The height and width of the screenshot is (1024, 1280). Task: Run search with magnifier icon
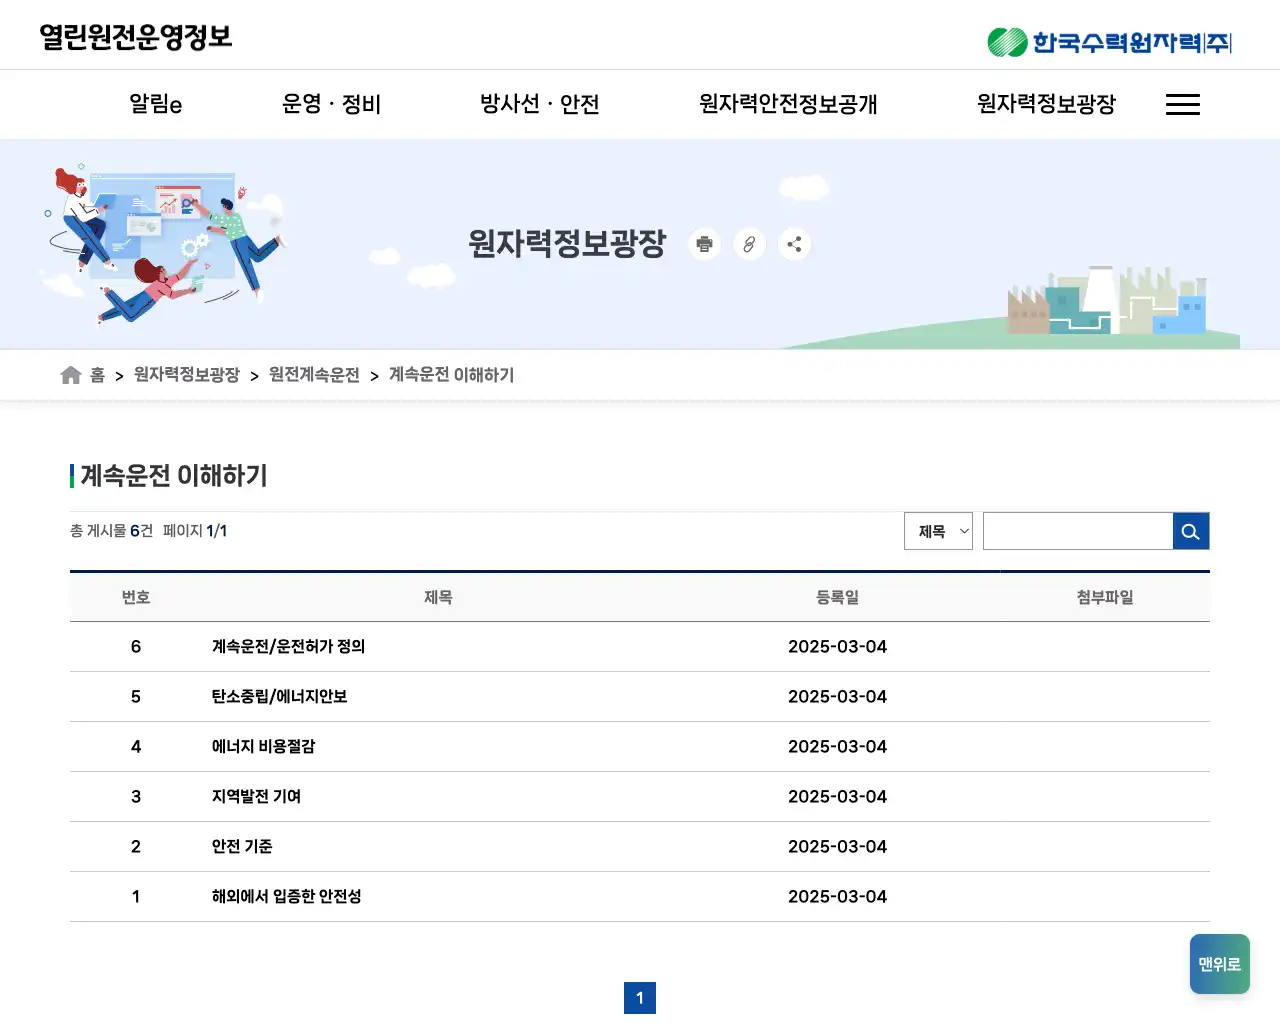tap(1191, 531)
